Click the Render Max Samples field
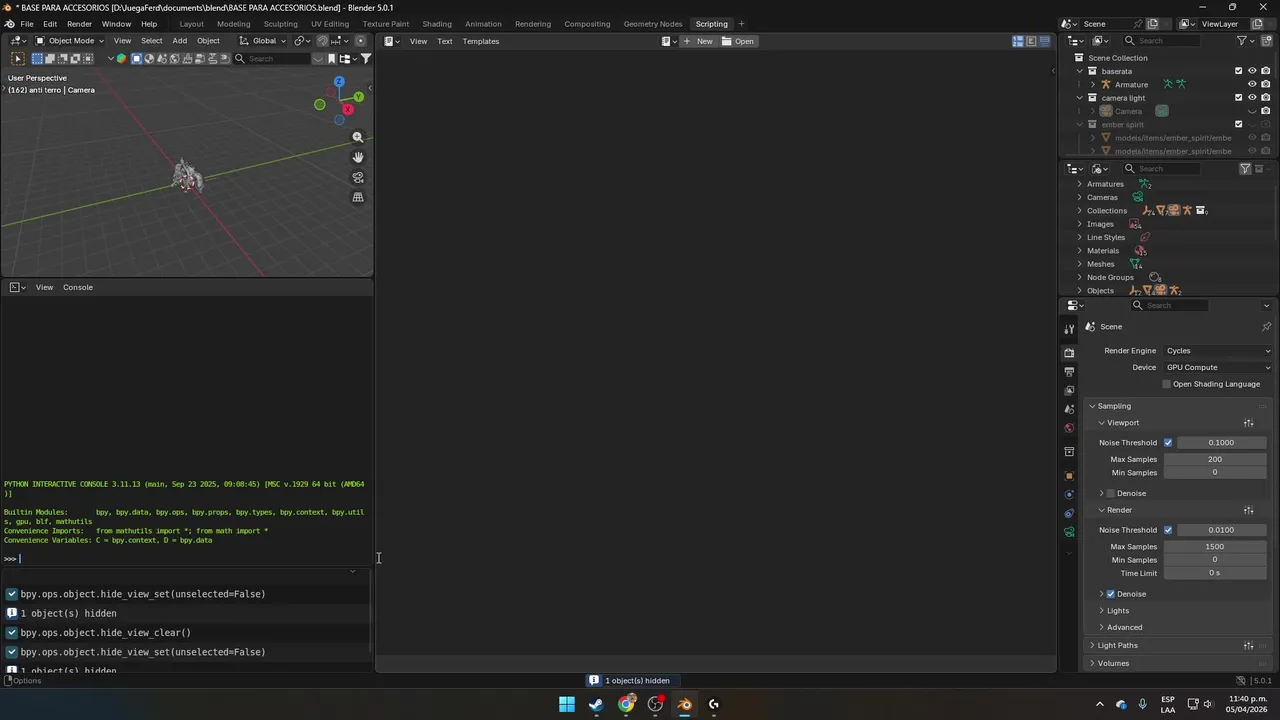This screenshot has width=1280, height=720. (1215, 547)
